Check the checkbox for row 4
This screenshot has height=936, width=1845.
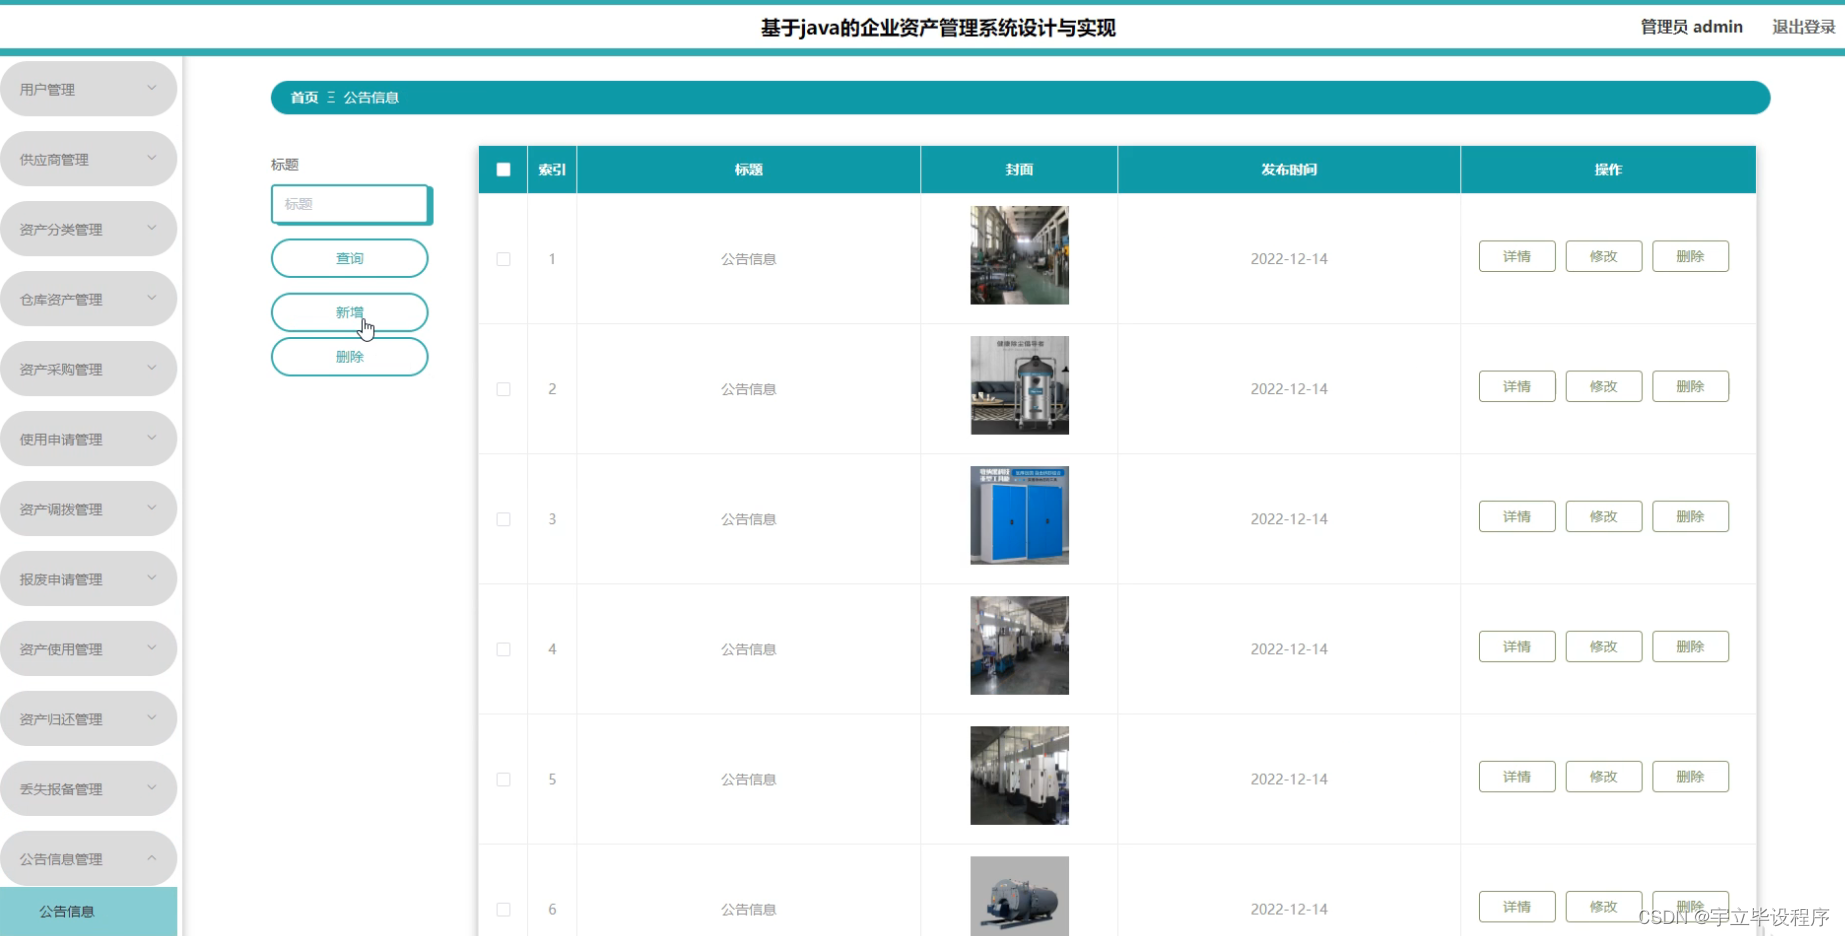(x=503, y=649)
